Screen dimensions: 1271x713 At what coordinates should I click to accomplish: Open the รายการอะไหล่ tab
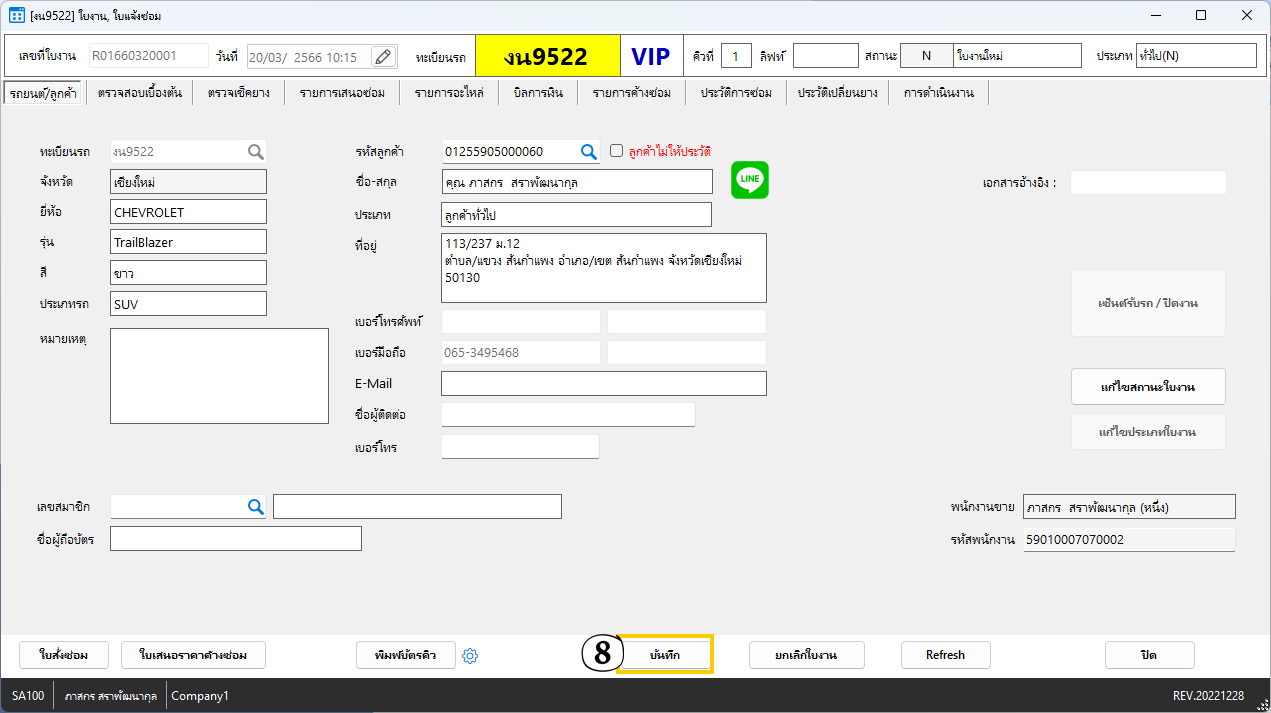(449, 93)
